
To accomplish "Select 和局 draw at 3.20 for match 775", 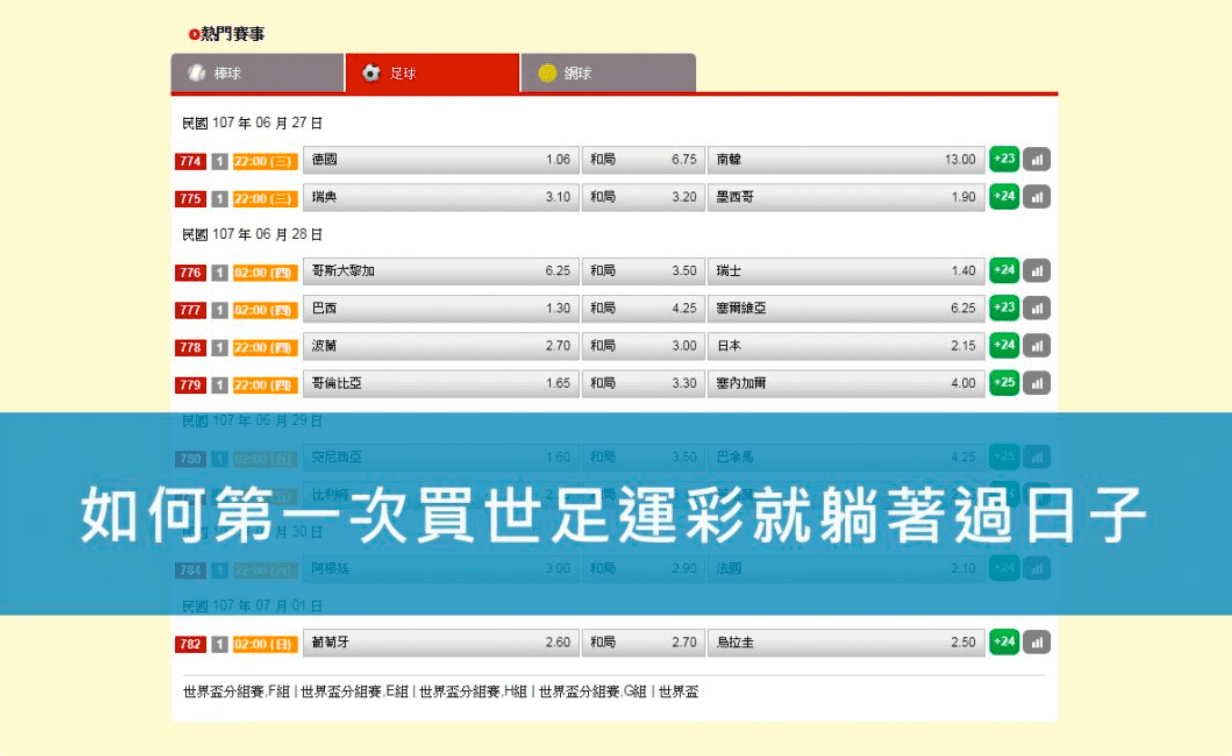I will pyautogui.click(x=643, y=197).
